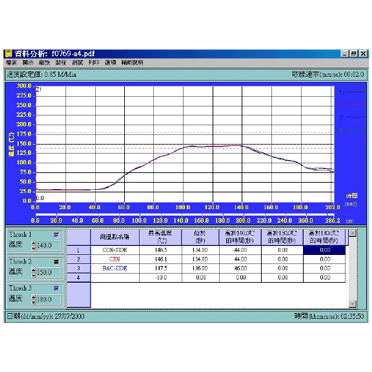Click the highlighted 0.00 cell in row 1
Viewport: 372px width, 372px height.
pos(324,250)
